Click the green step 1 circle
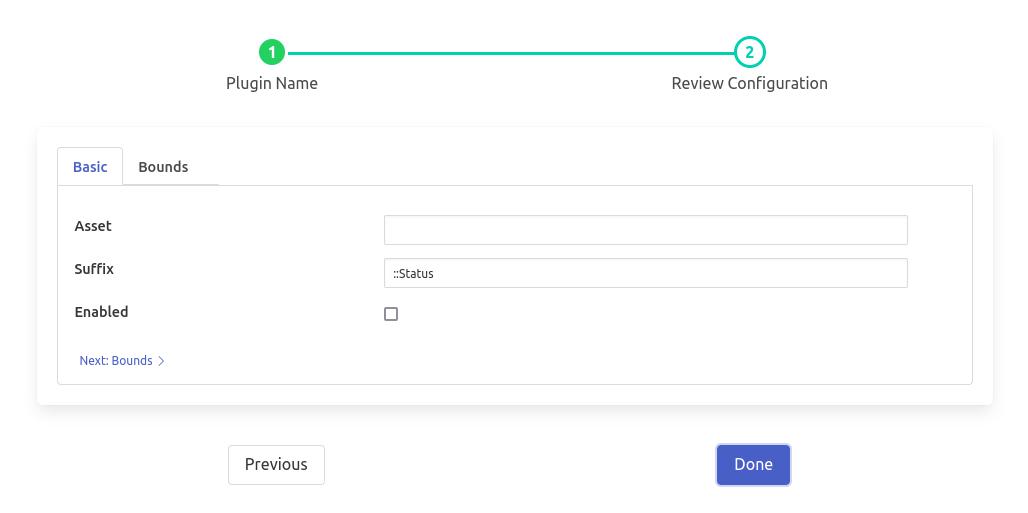 pos(272,52)
